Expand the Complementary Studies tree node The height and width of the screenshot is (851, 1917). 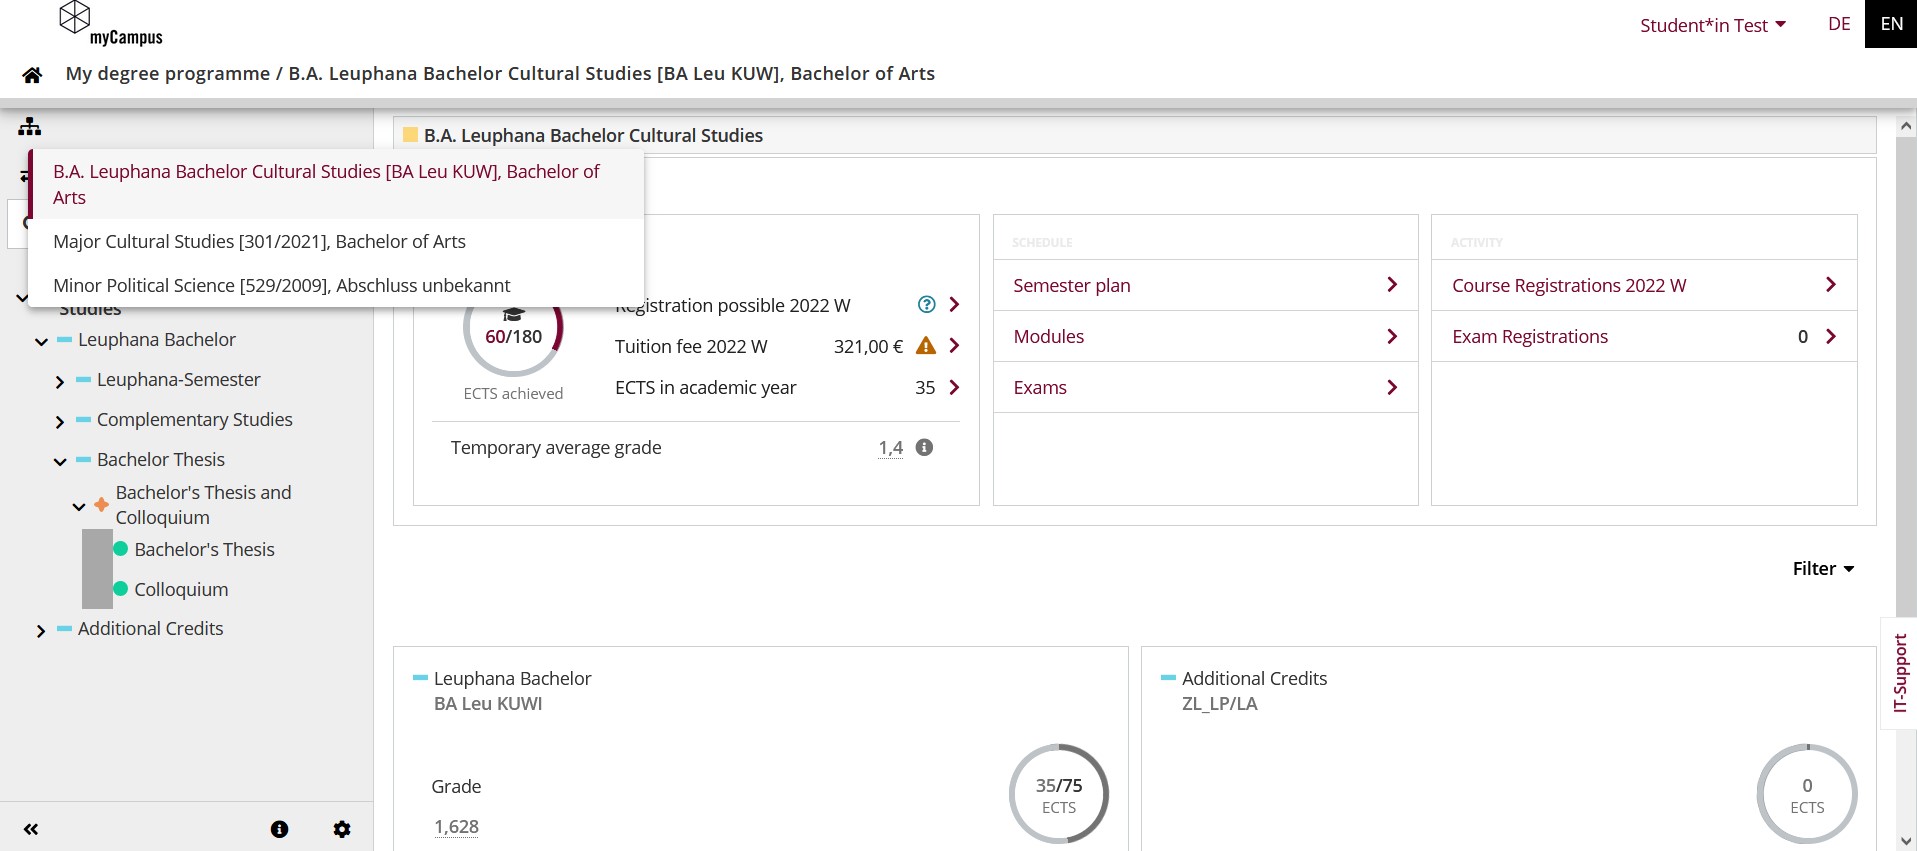pyautogui.click(x=60, y=421)
